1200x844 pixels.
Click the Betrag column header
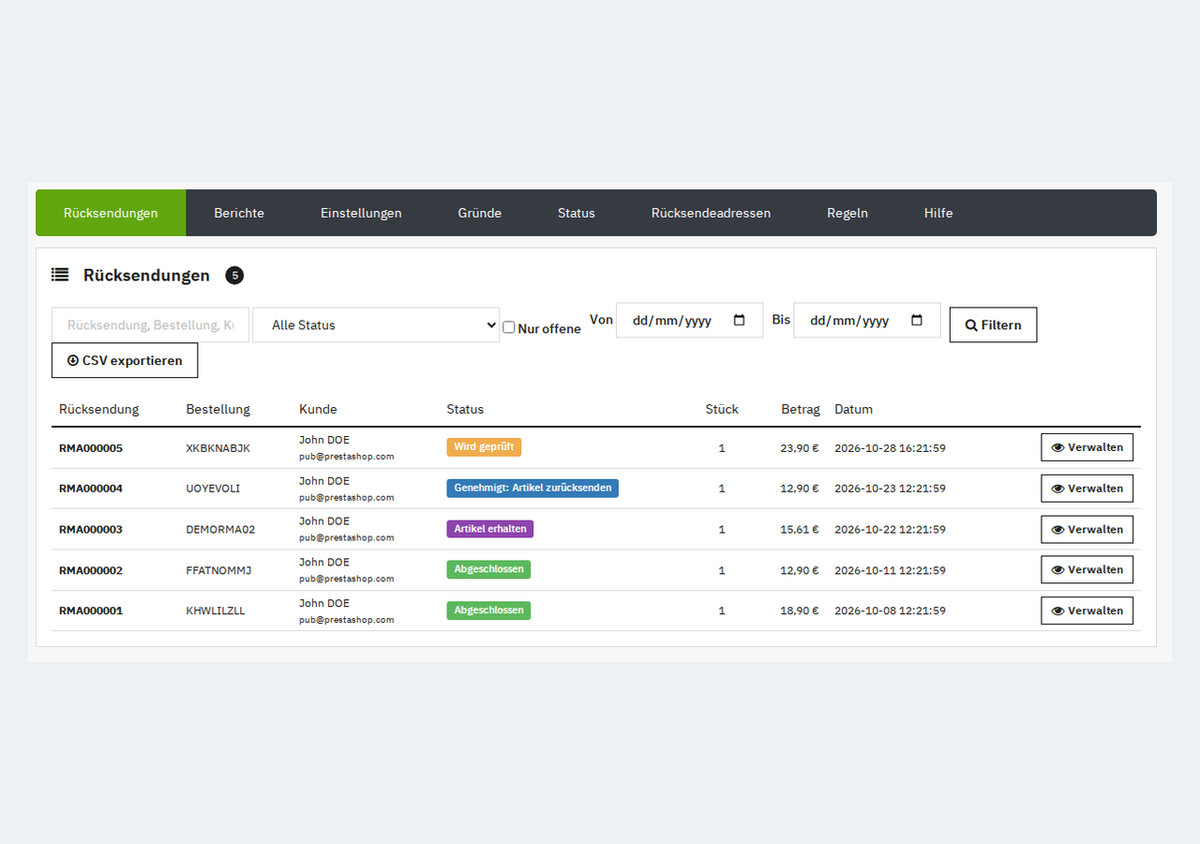800,409
